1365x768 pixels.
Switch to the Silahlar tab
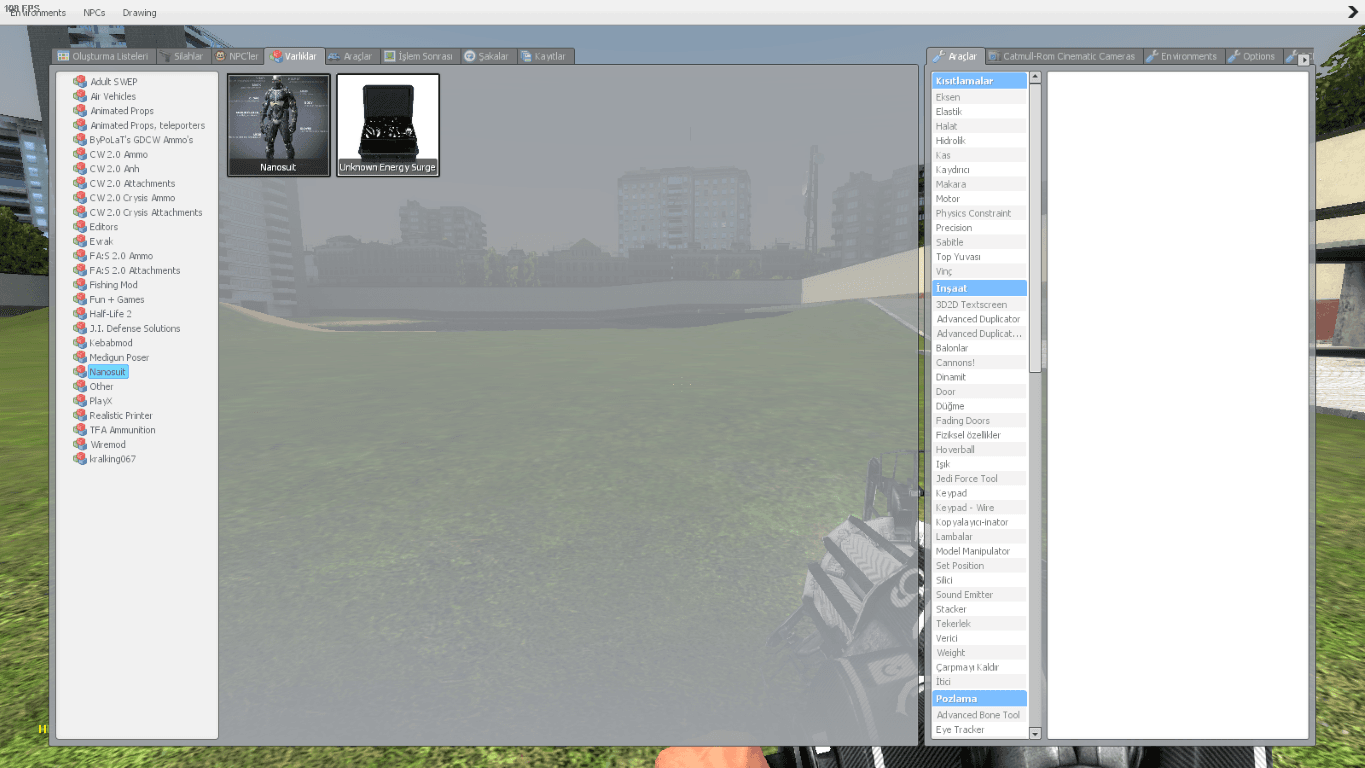(182, 56)
